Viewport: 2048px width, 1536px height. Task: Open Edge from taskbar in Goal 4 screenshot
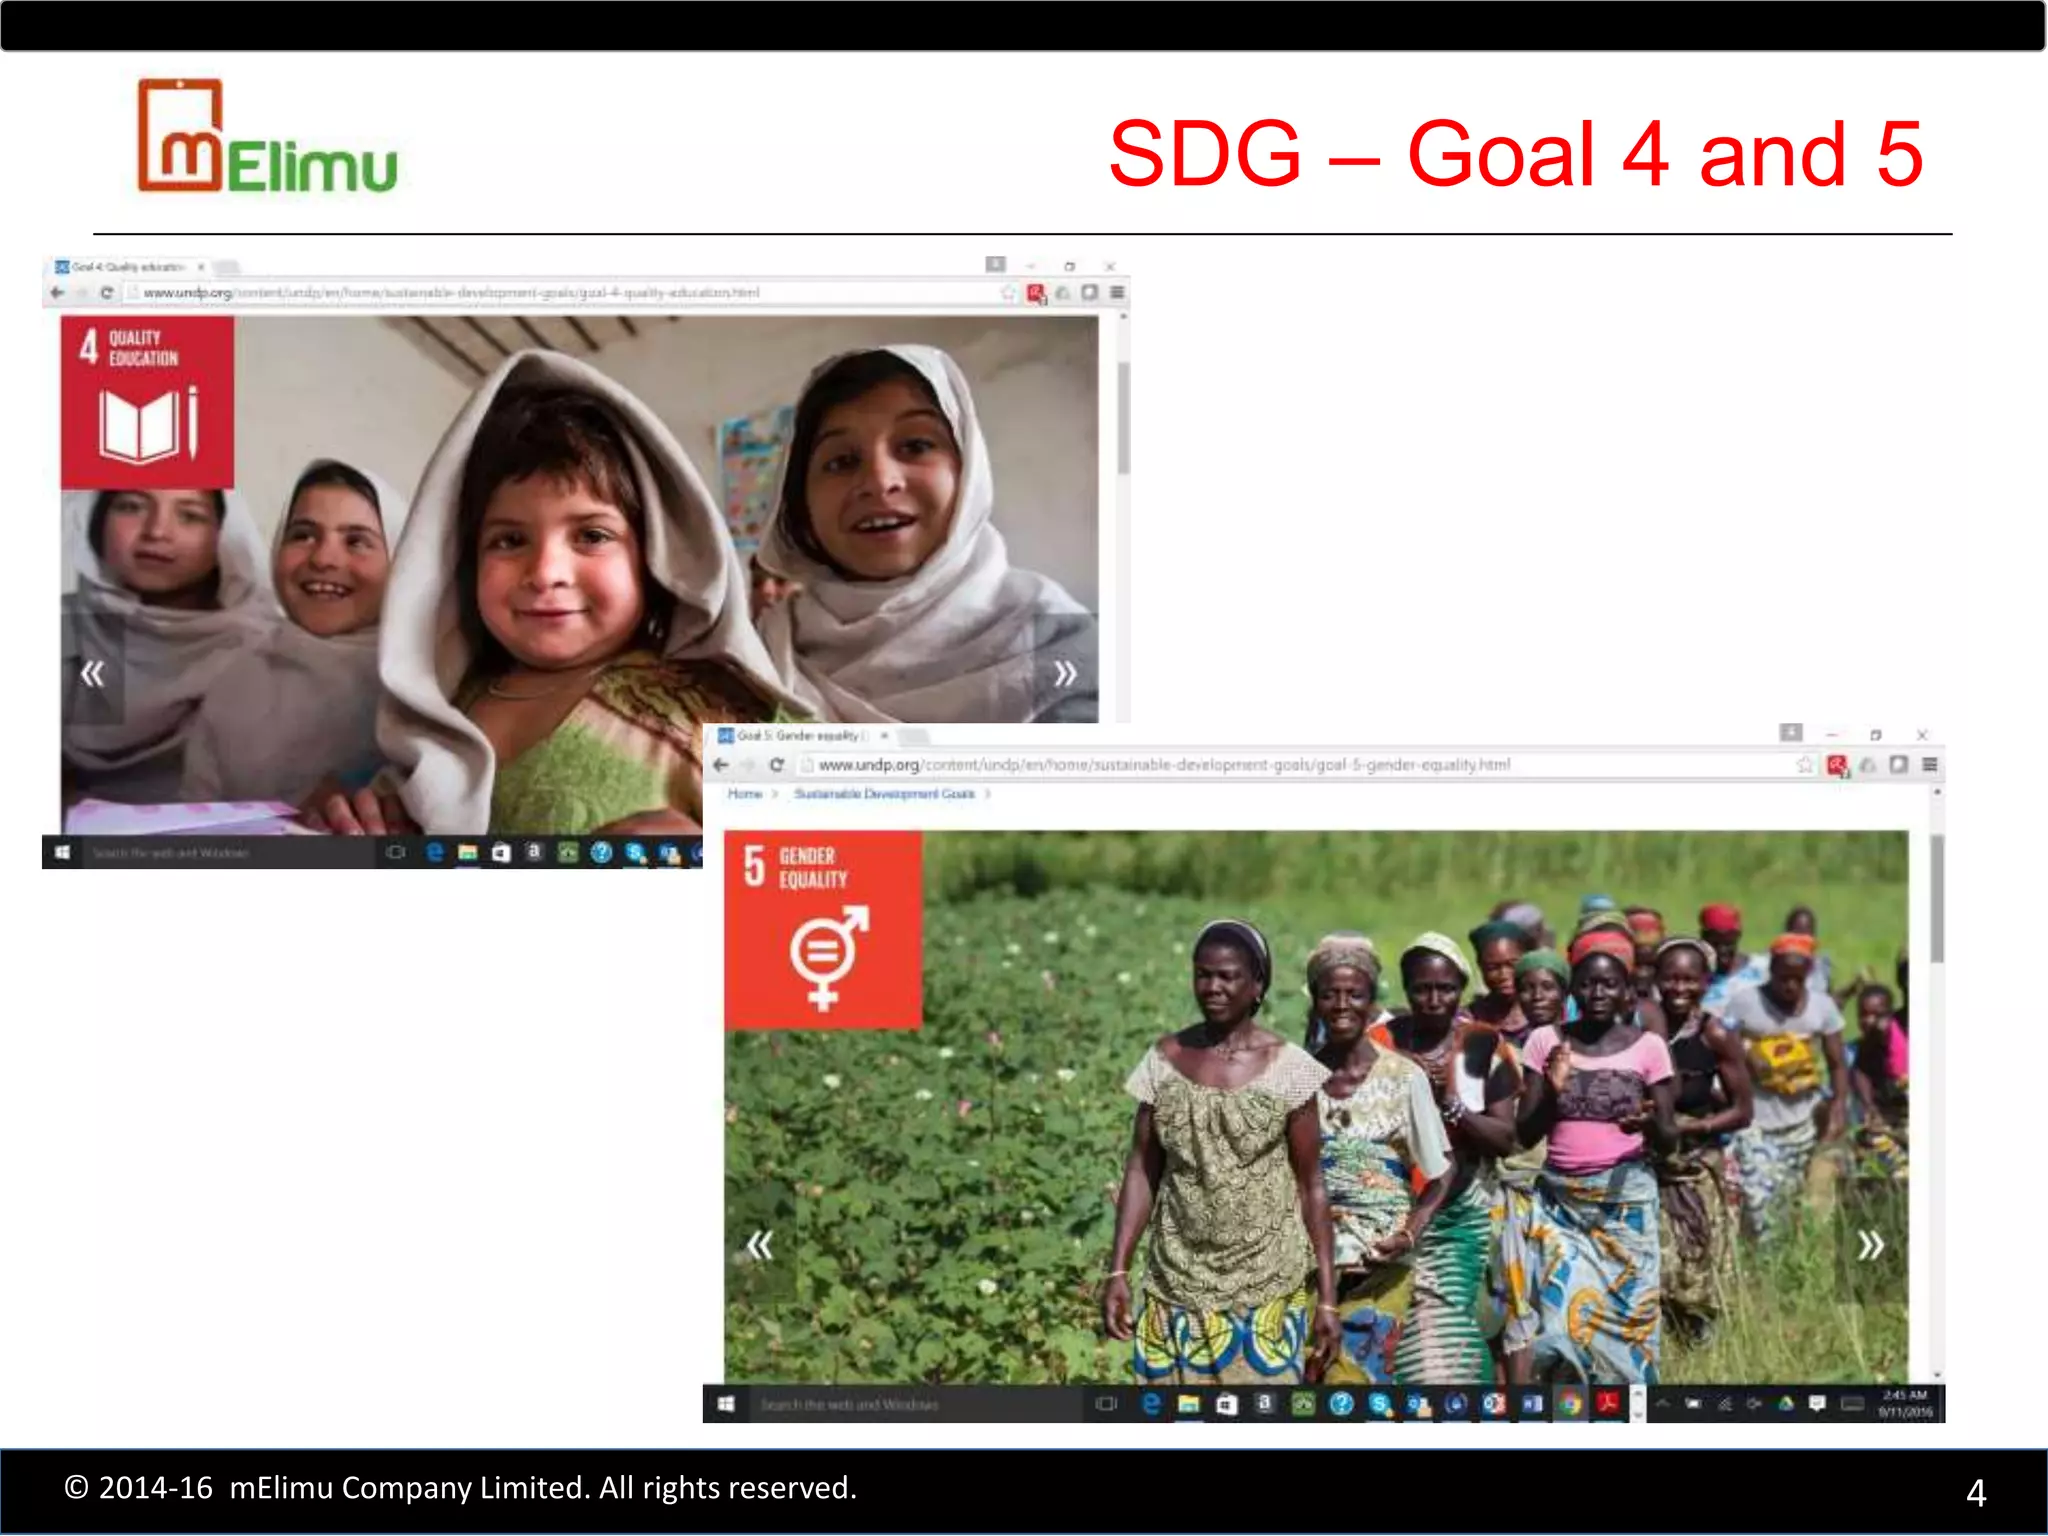click(434, 852)
